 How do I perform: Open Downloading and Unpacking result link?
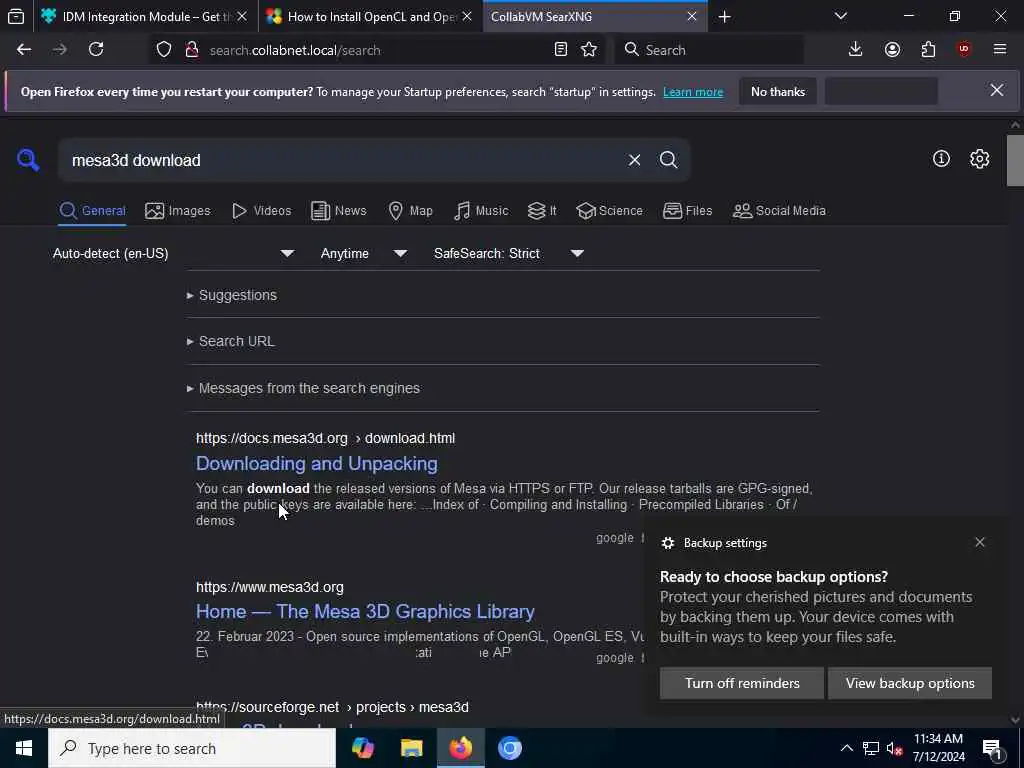(x=317, y=464)
